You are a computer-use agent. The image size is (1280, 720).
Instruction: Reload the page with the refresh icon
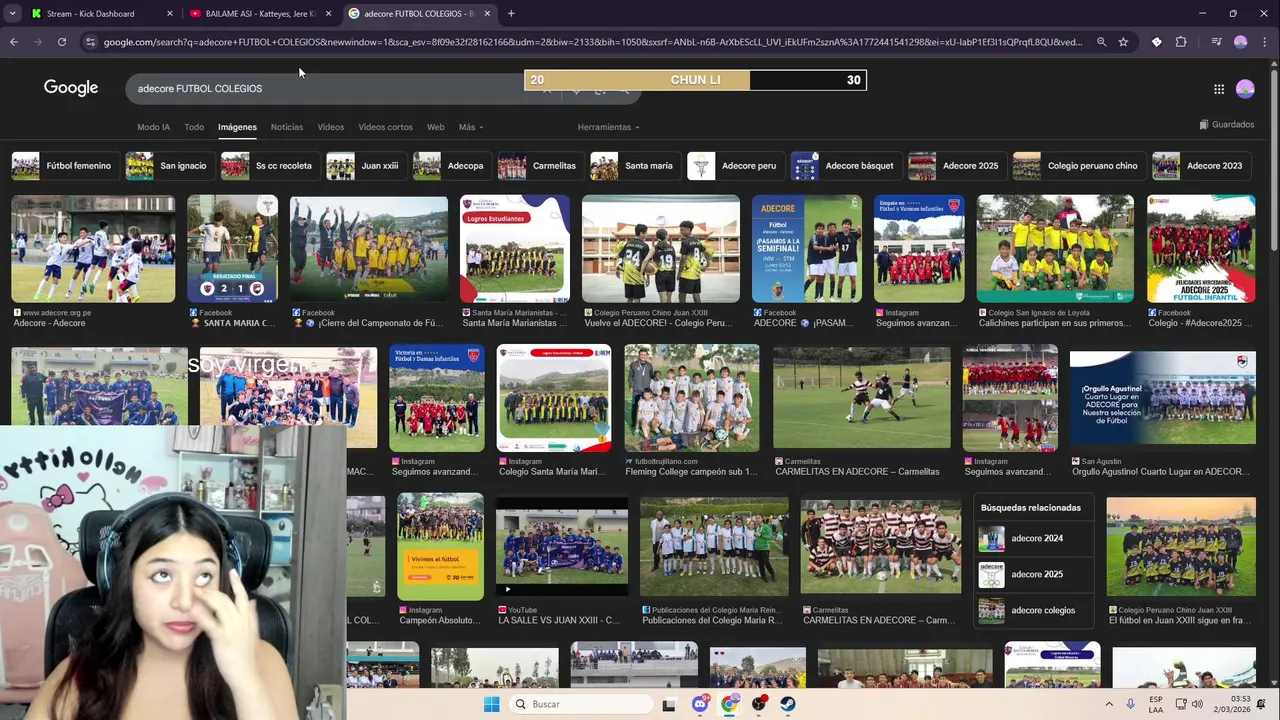pyautogui.click(x=62, y=42)
